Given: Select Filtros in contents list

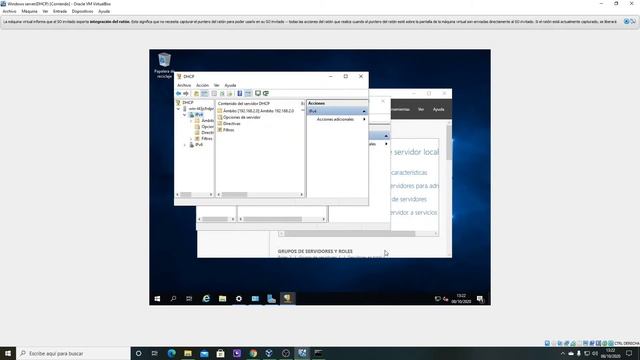Looking at the screenshot, I should point(226,130).
